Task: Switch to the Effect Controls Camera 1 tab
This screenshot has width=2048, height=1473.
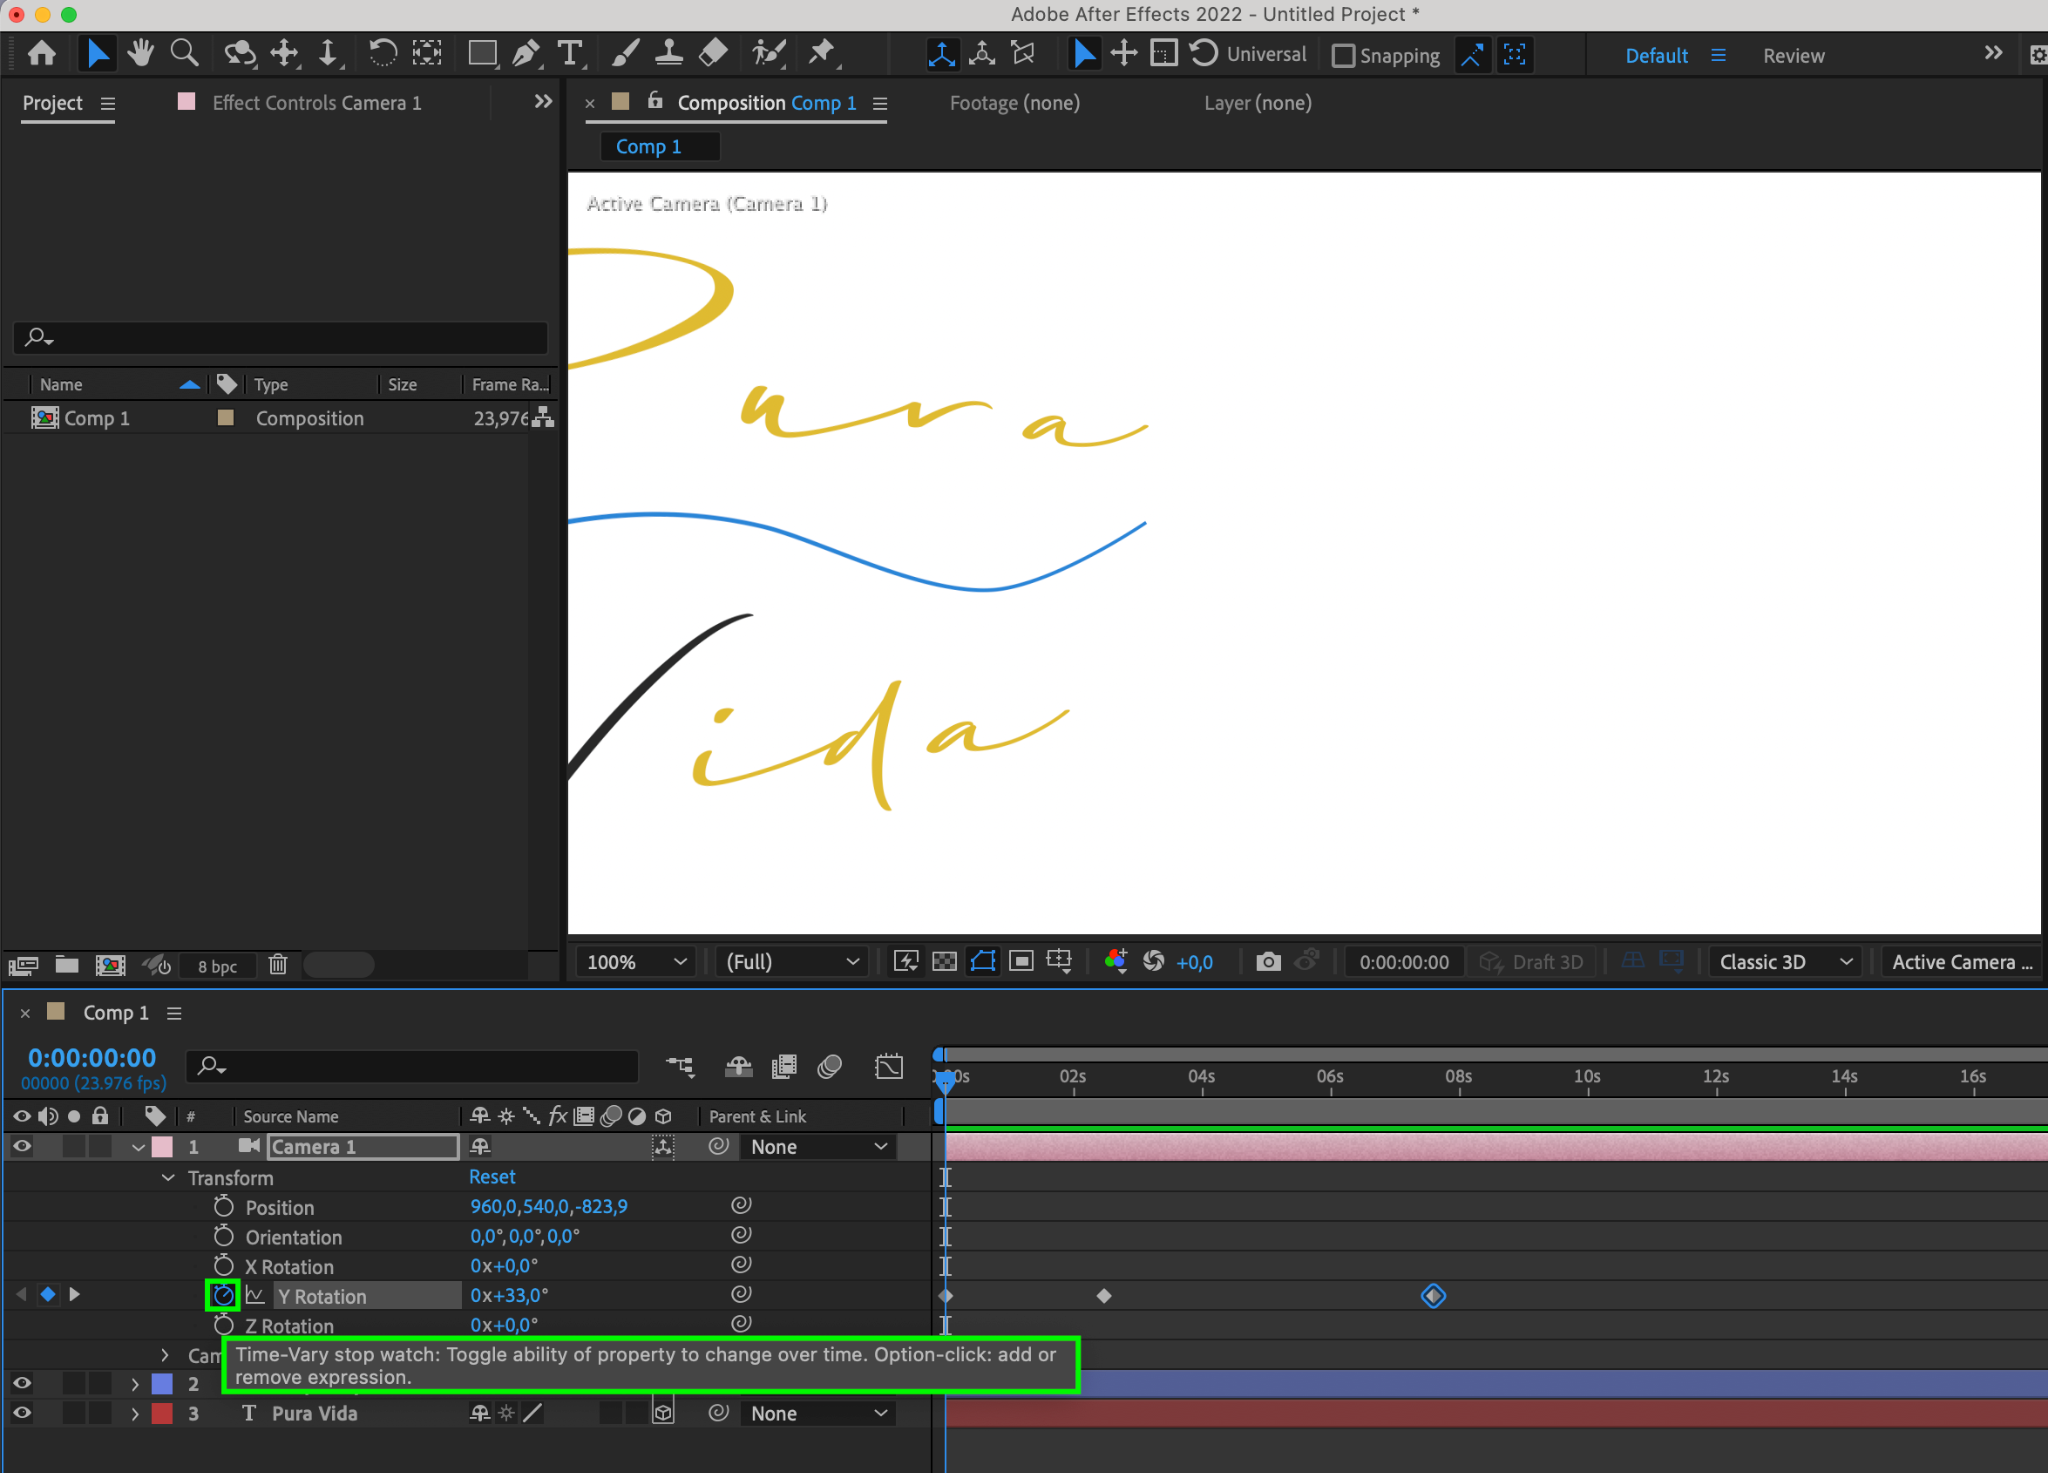Action: (316, 103)
